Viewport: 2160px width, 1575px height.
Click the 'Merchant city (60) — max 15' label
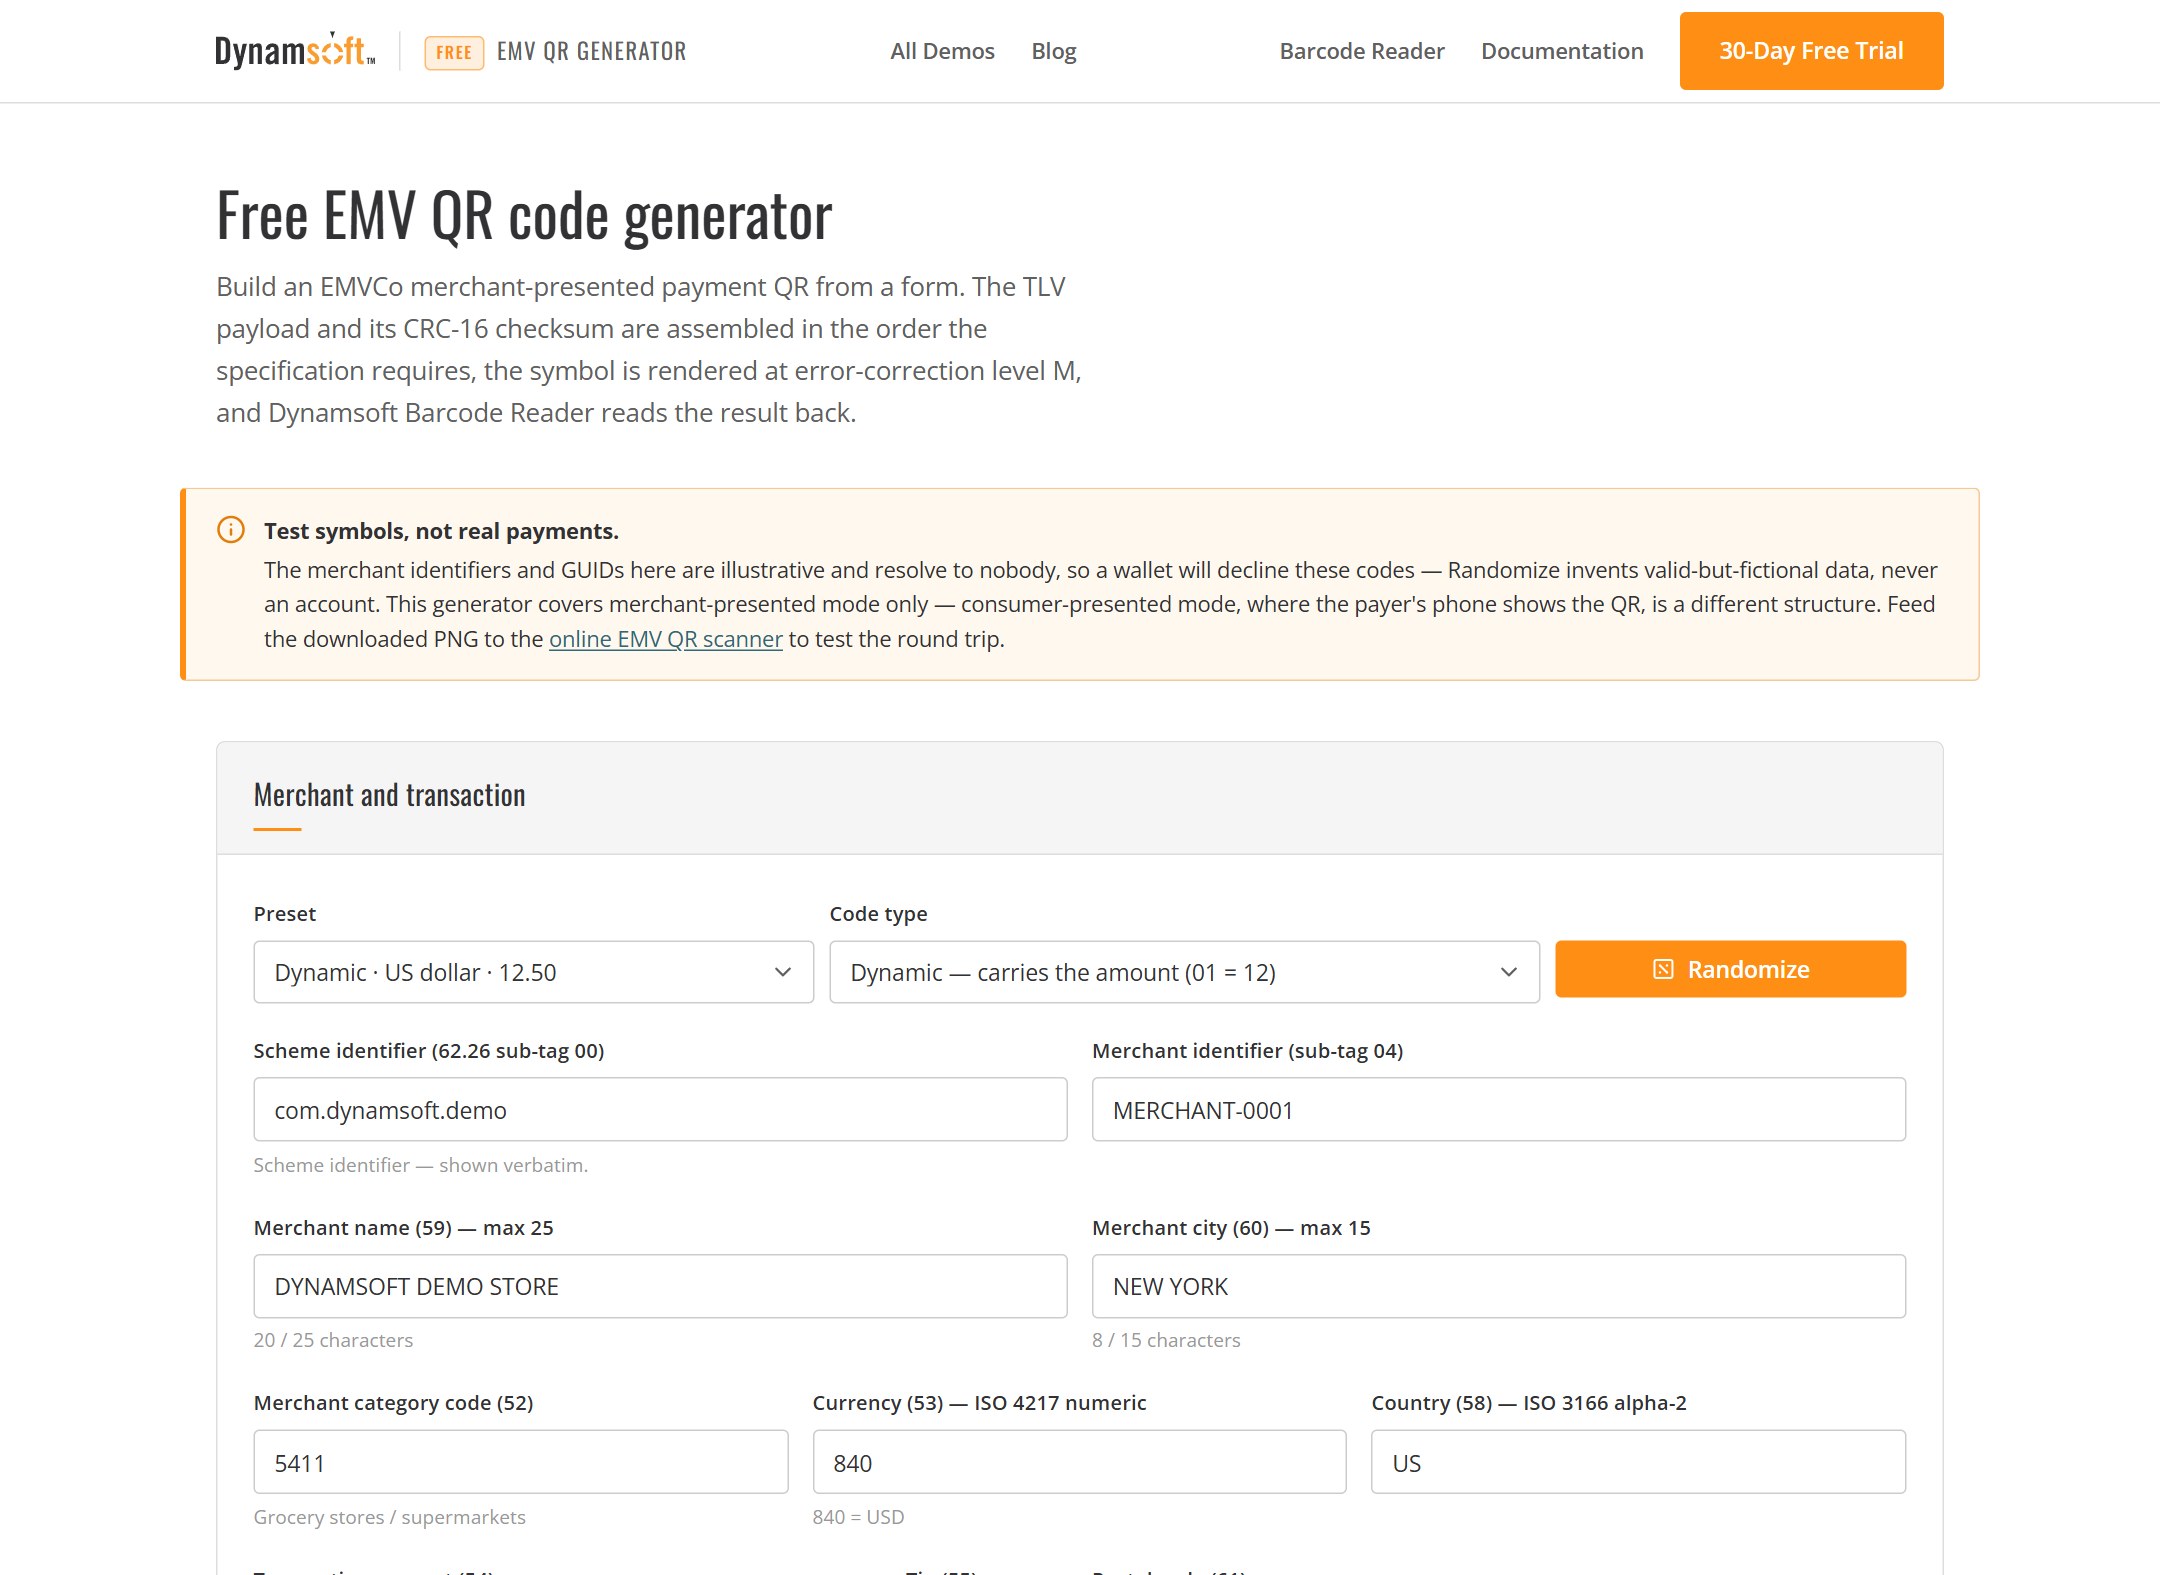point(1231,1228)
